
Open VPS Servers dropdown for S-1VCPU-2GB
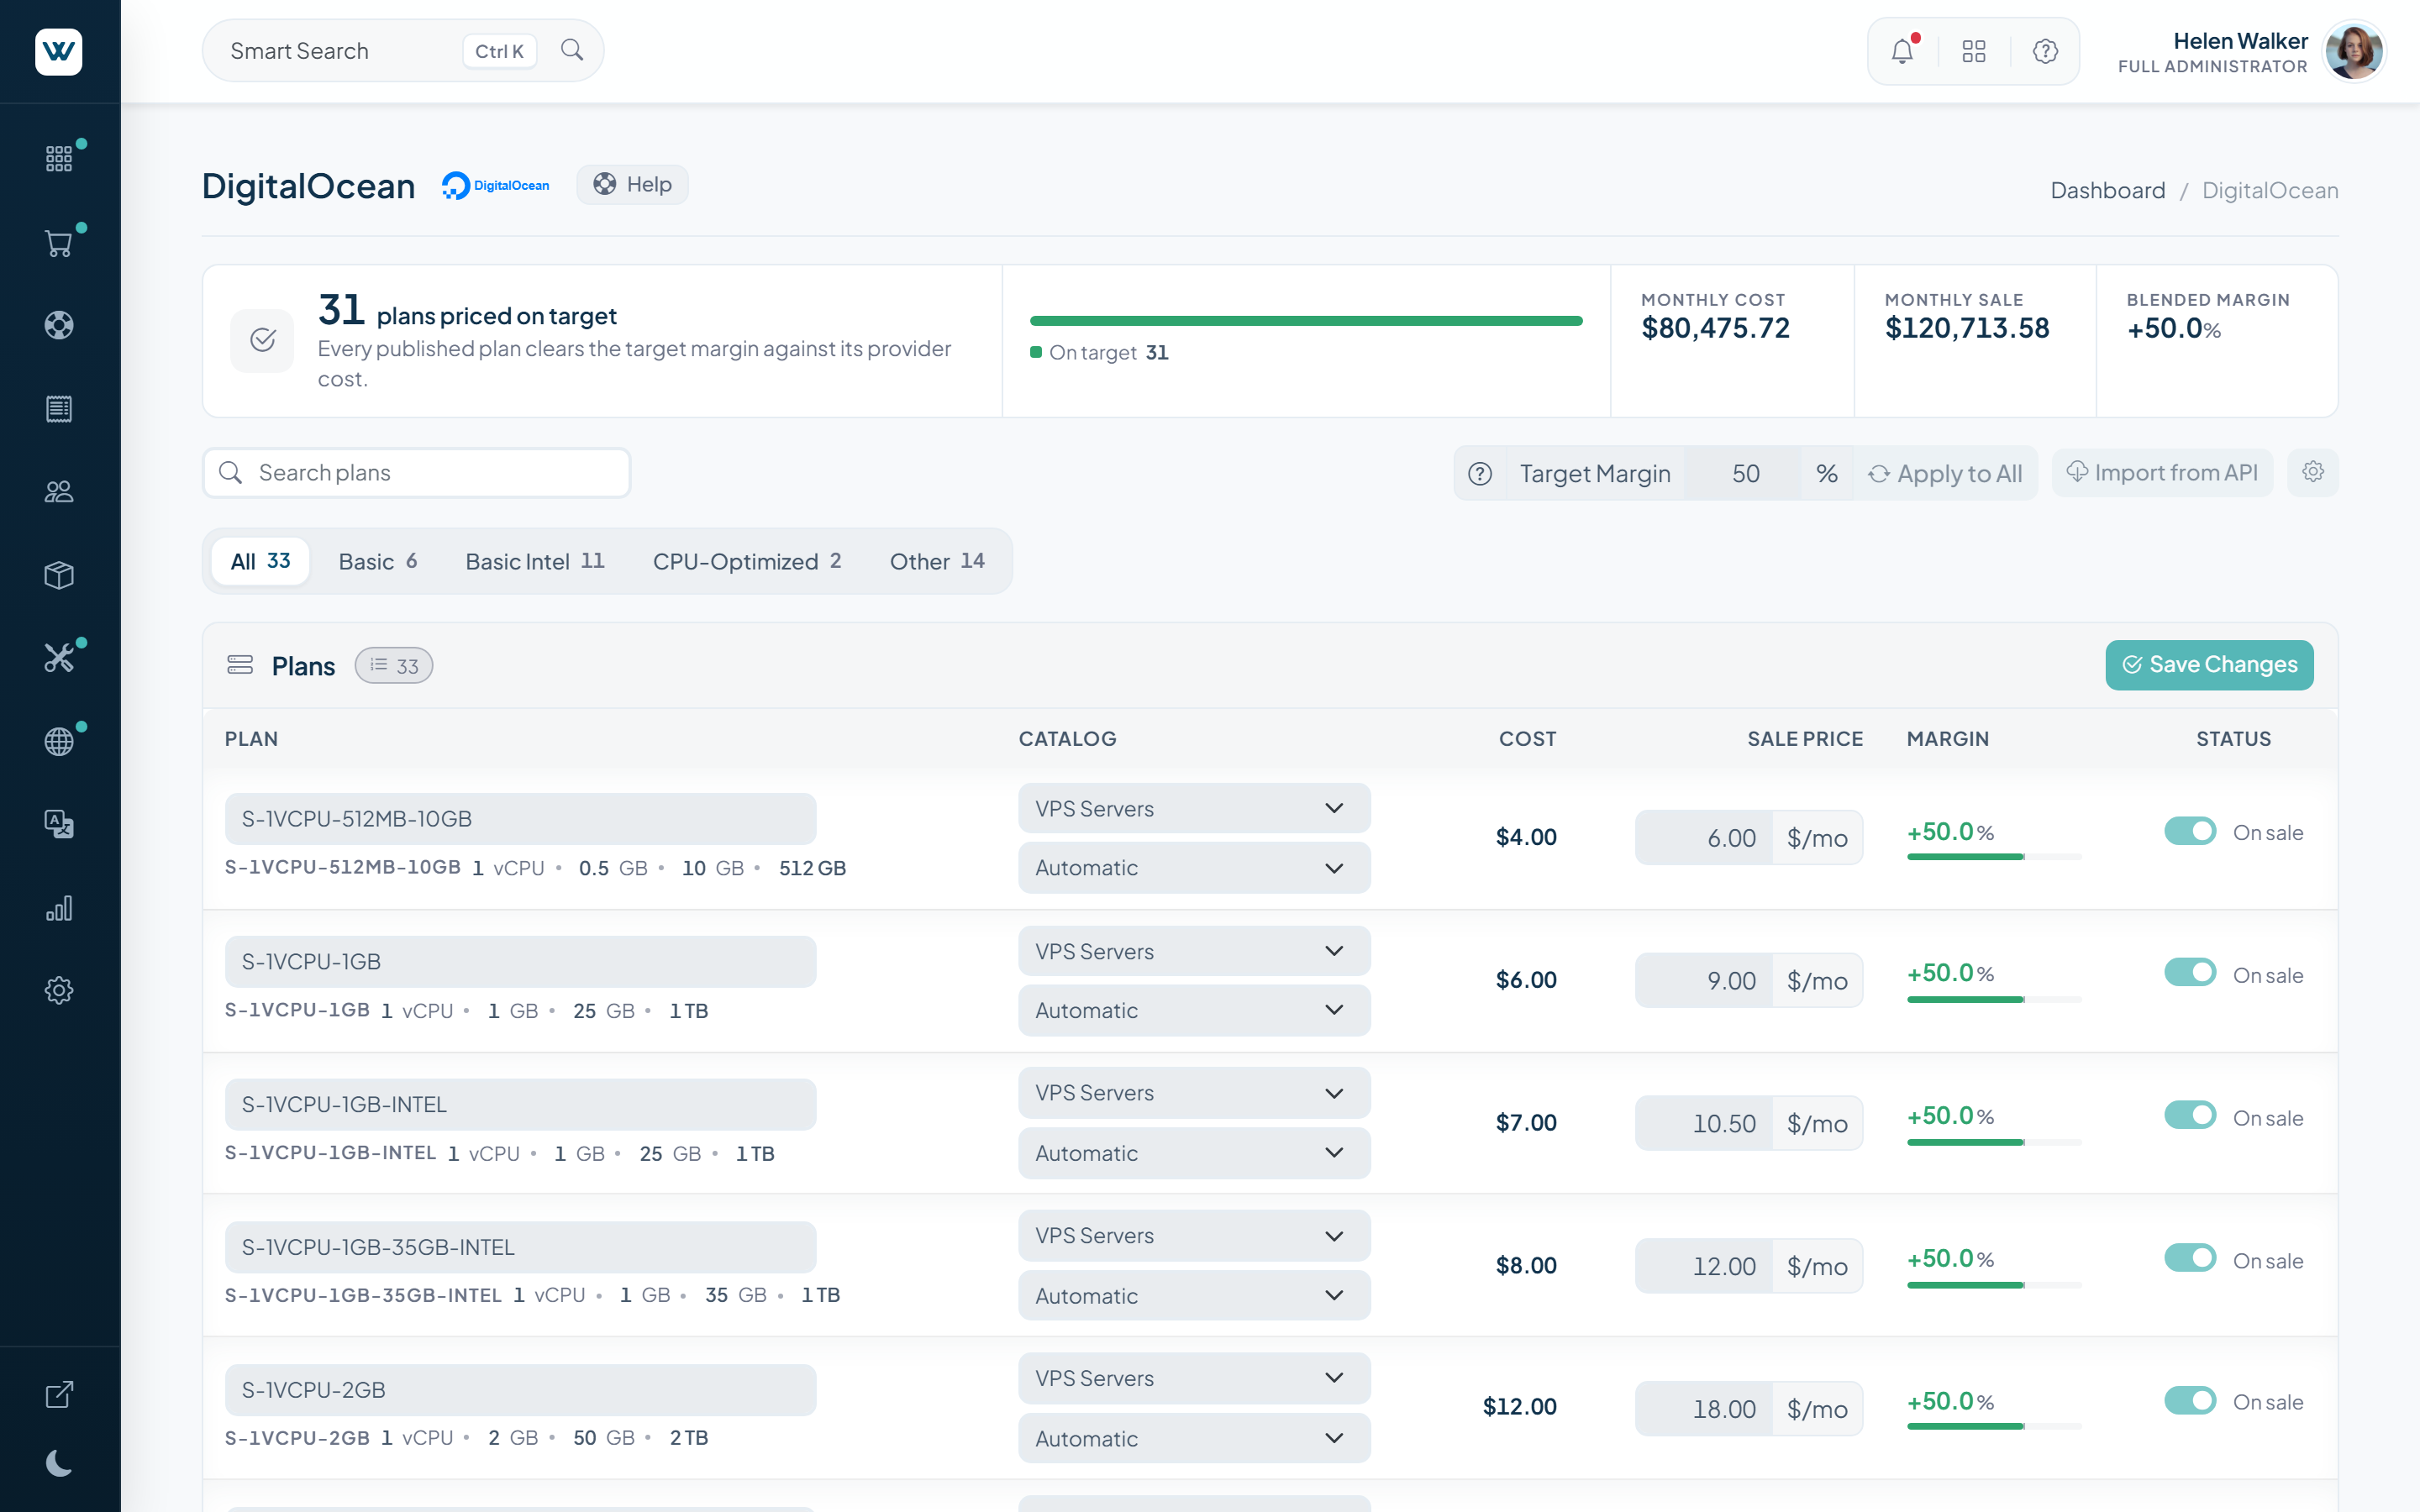tap(1194, 1378)
